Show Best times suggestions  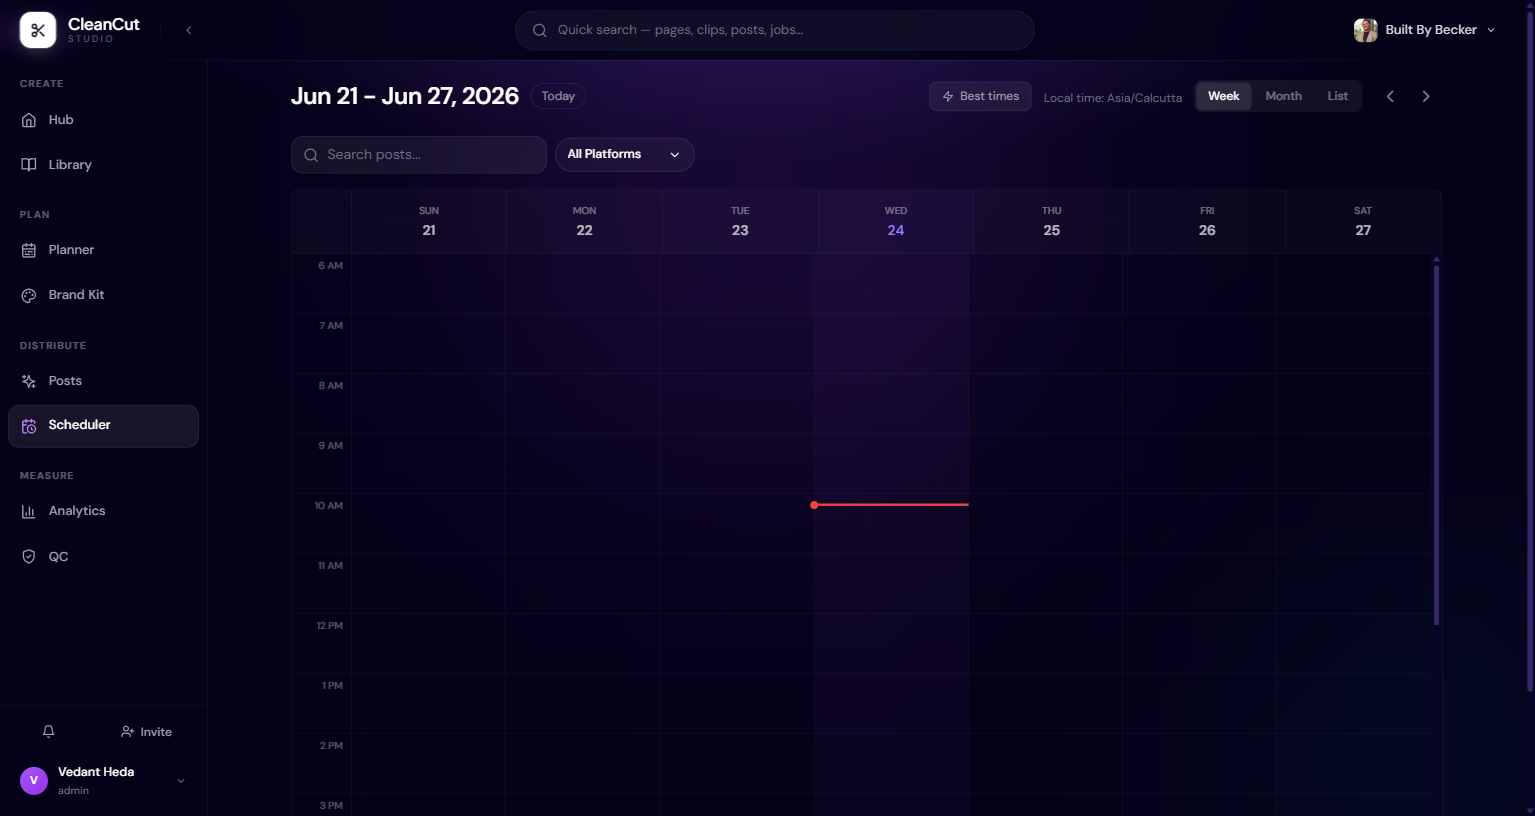click(x=980, y=96)
